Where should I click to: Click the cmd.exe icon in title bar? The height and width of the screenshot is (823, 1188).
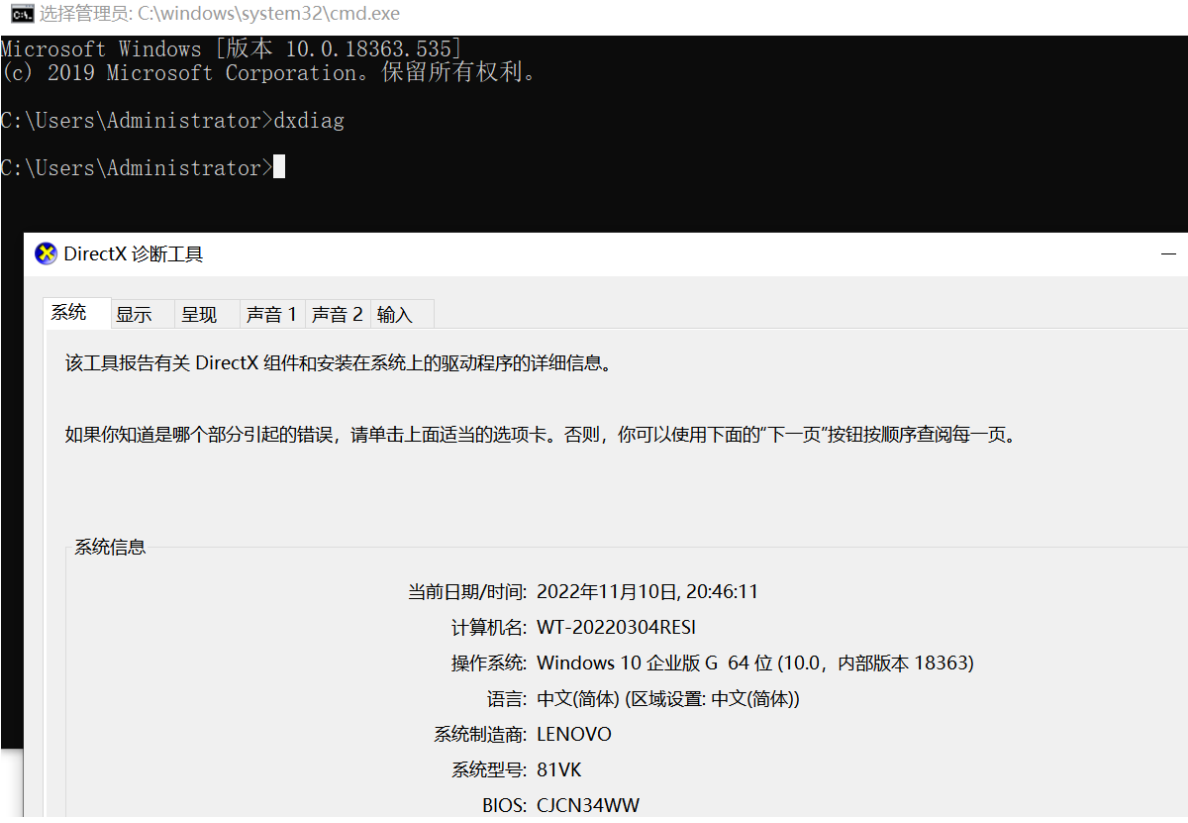19,14
